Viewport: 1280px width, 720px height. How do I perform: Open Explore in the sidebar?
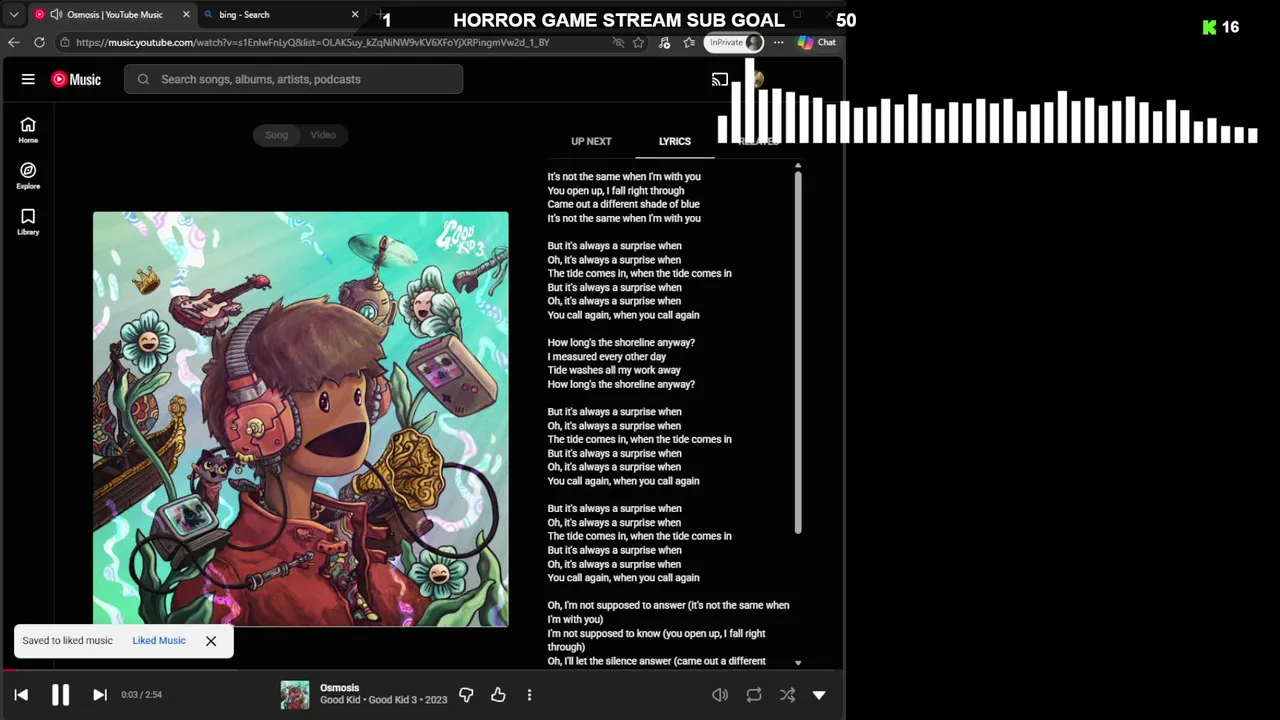[28, 176]
